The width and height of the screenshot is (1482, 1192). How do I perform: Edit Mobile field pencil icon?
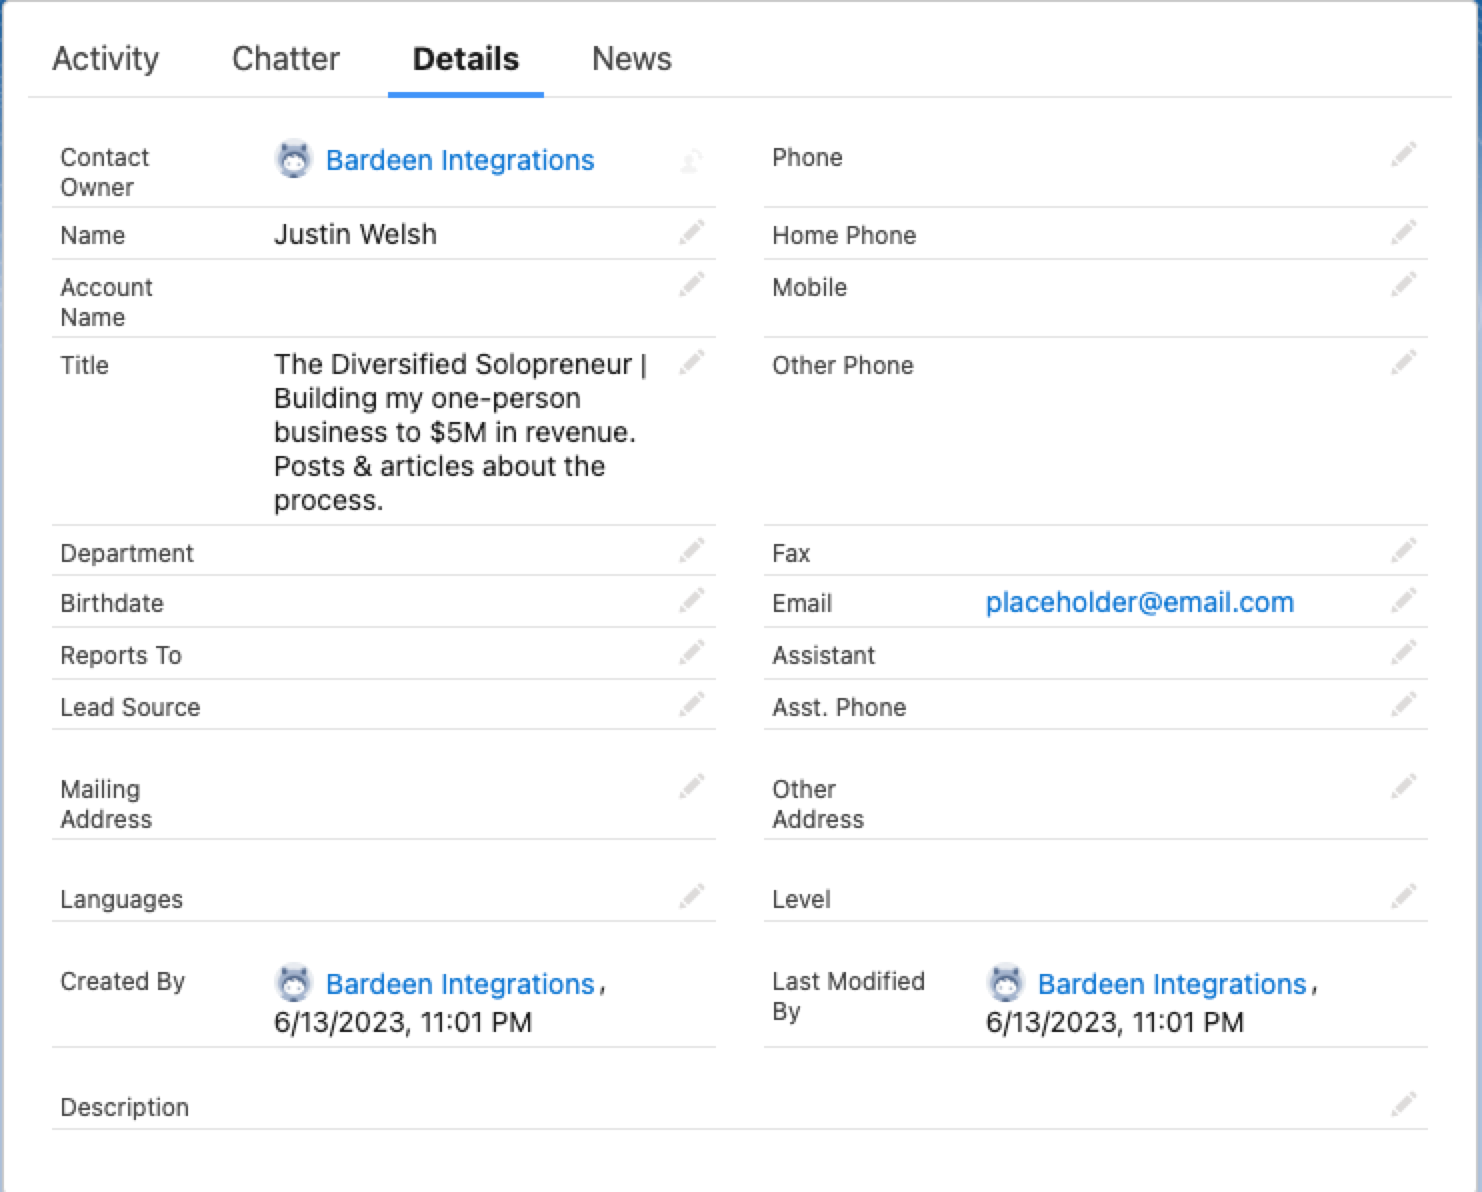pos(1404,285)
